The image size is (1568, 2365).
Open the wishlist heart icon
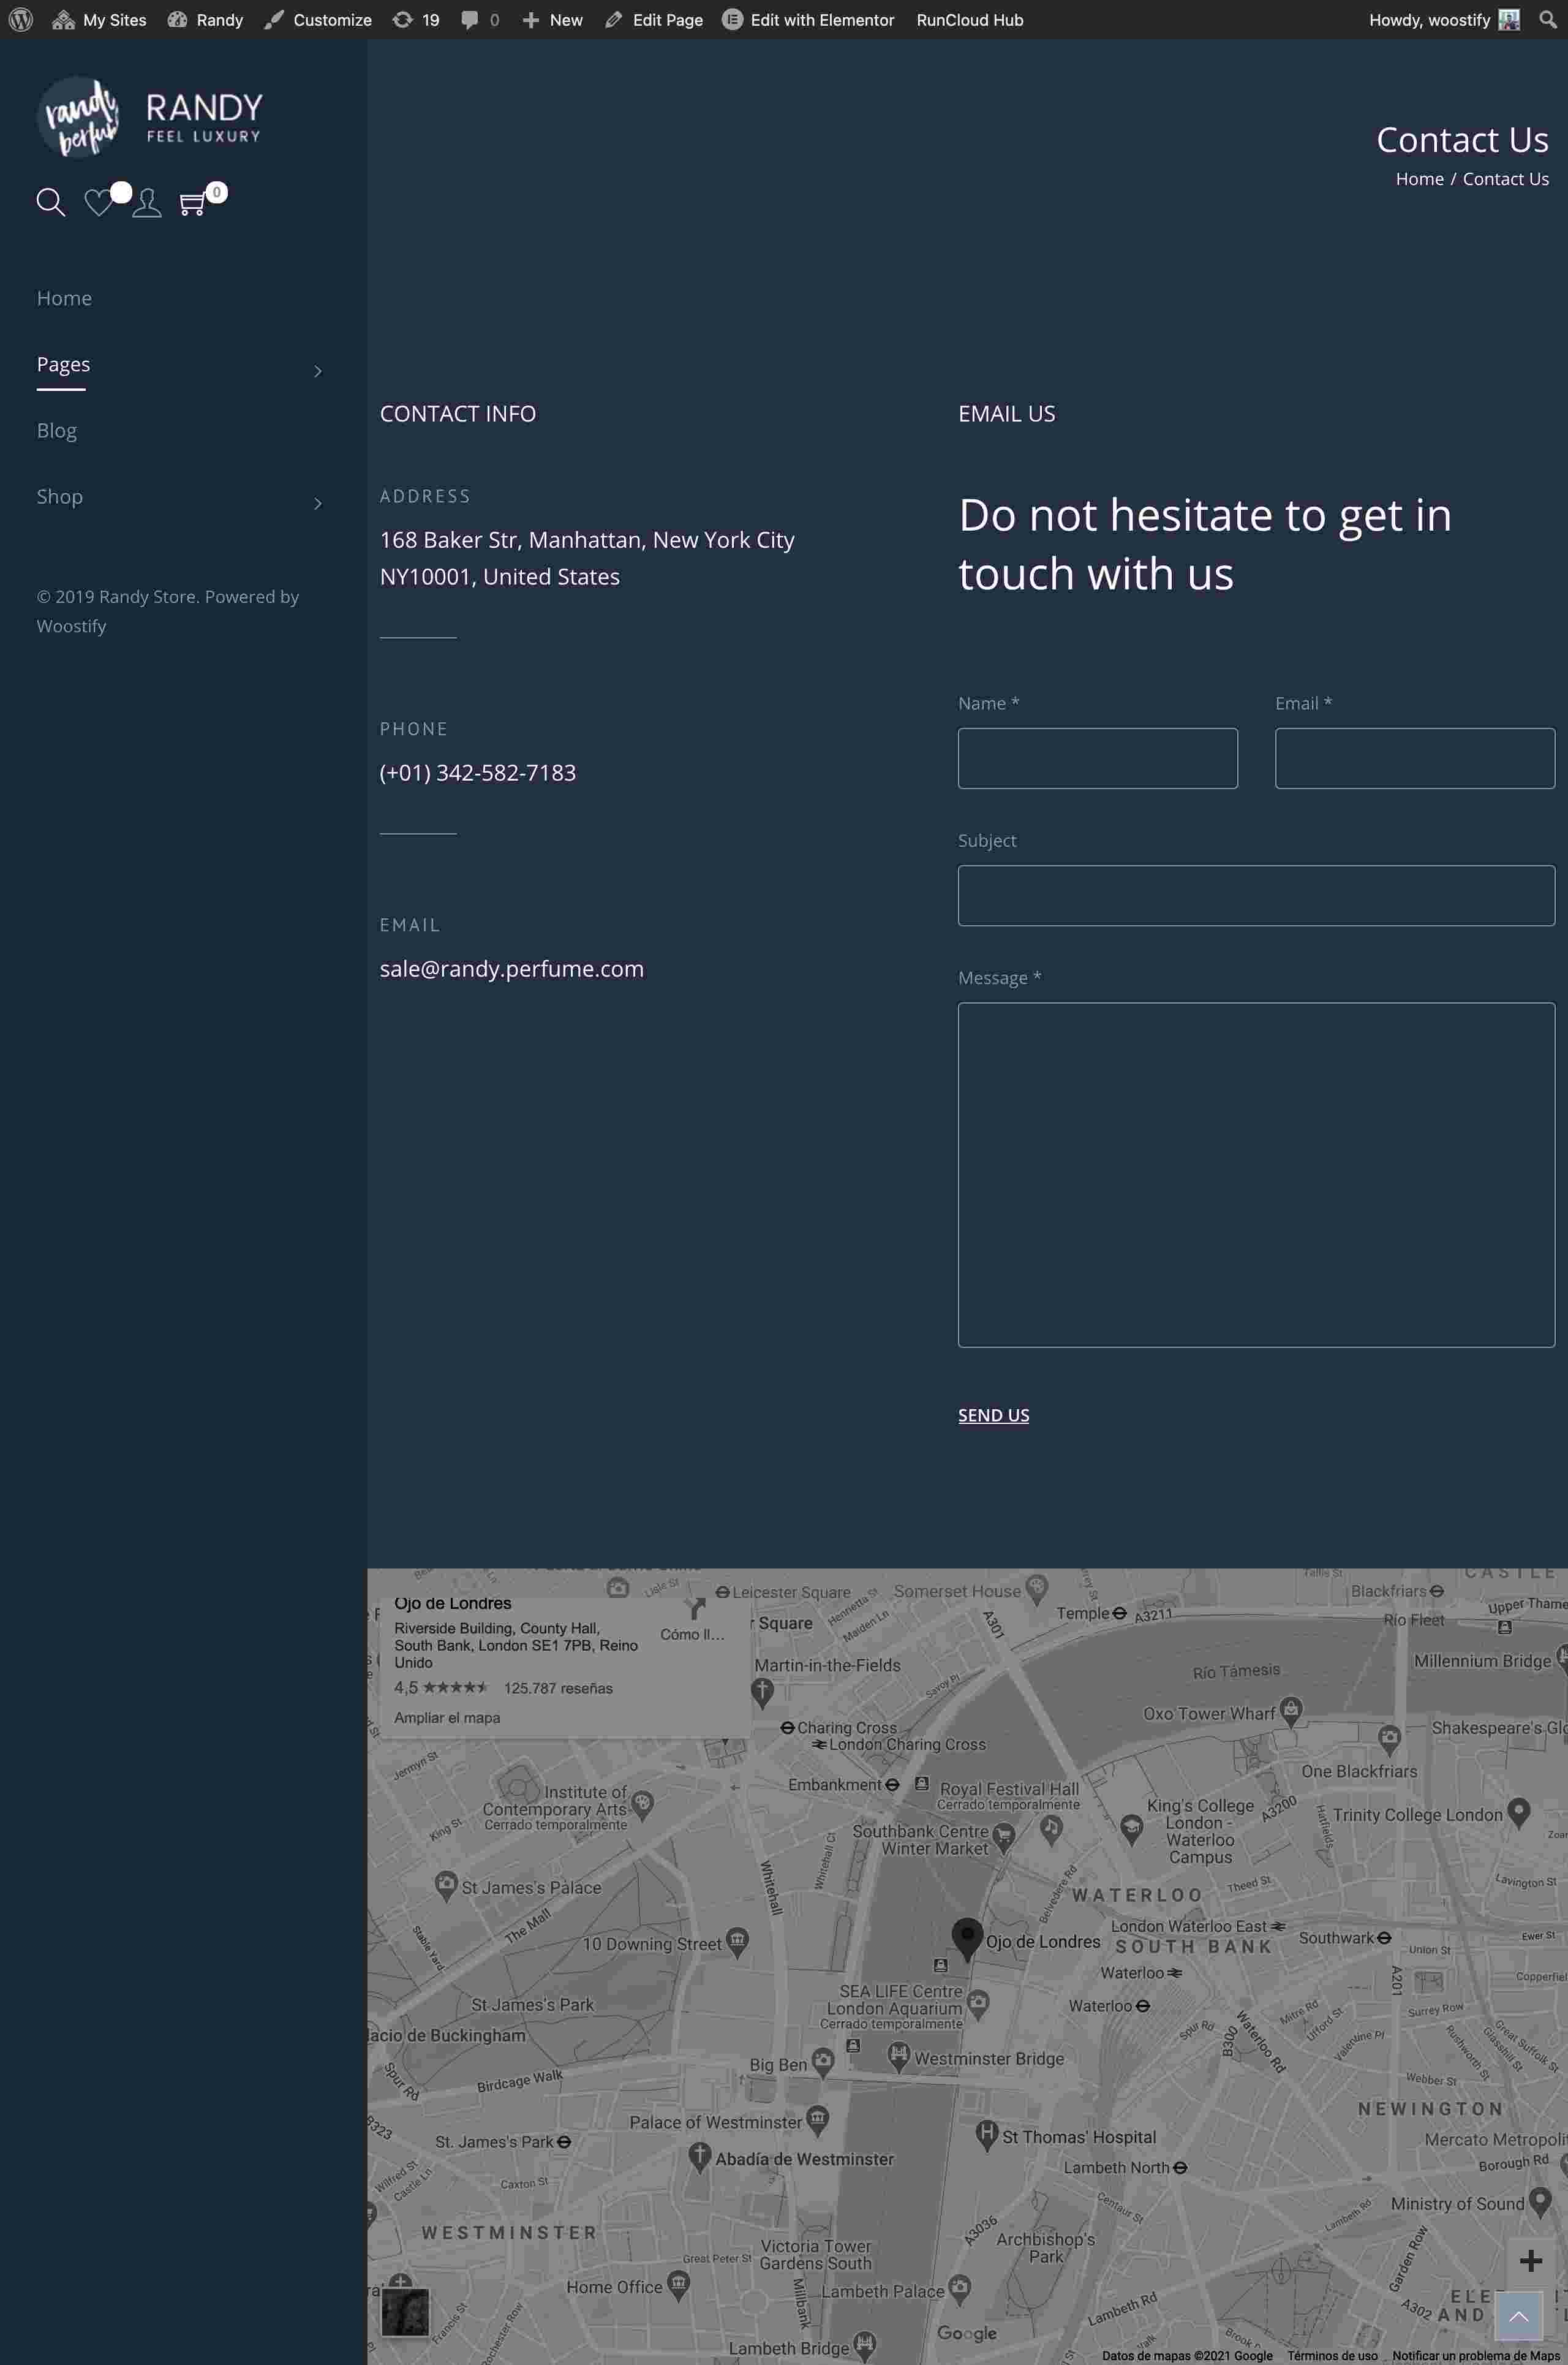(x=99, y=202)
